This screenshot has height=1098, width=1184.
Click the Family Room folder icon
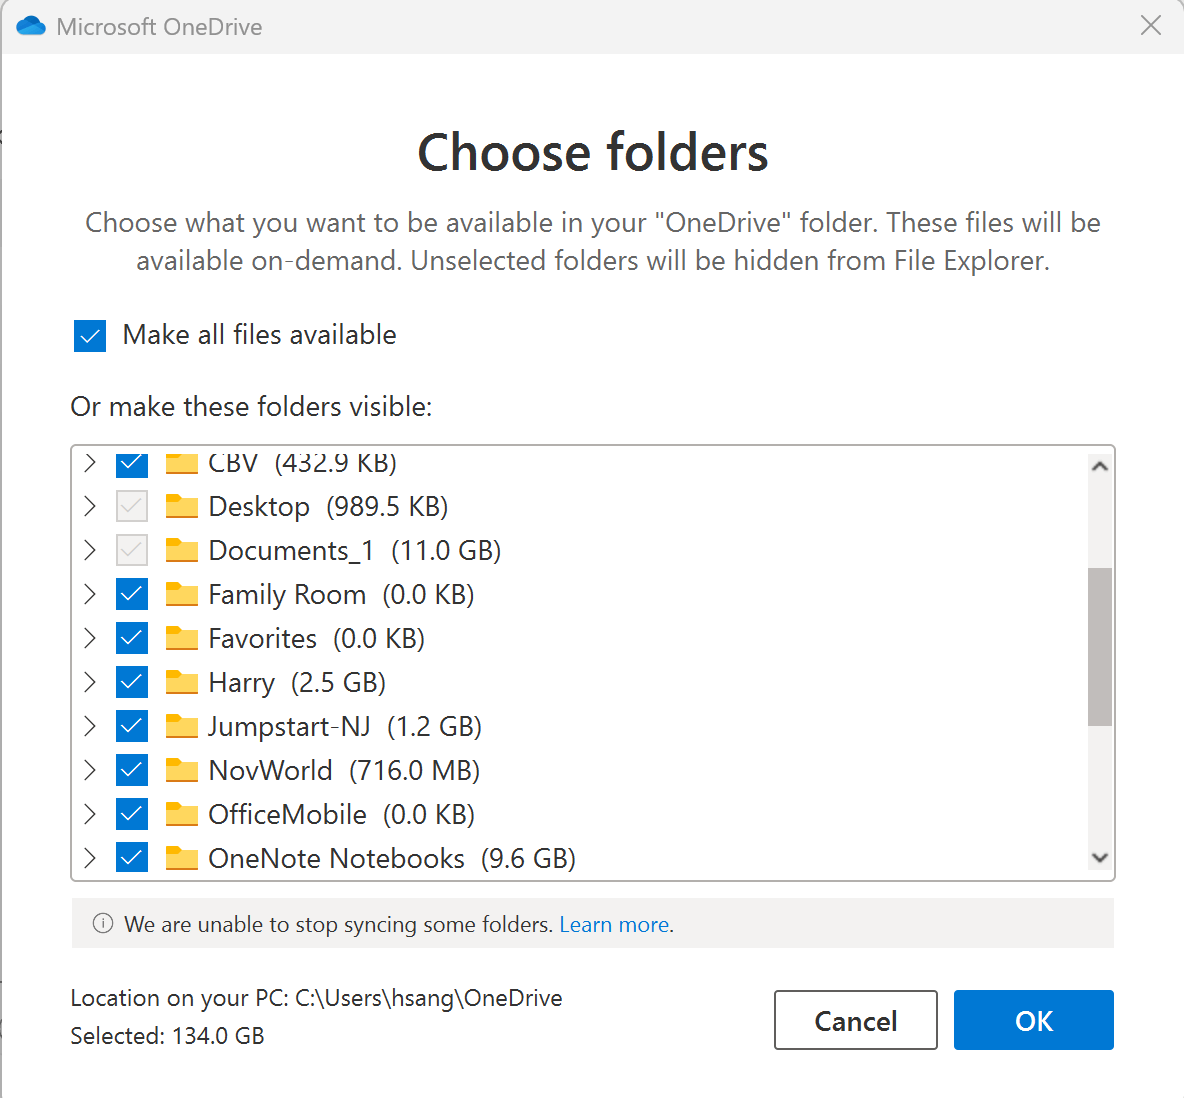pos(181,594)
